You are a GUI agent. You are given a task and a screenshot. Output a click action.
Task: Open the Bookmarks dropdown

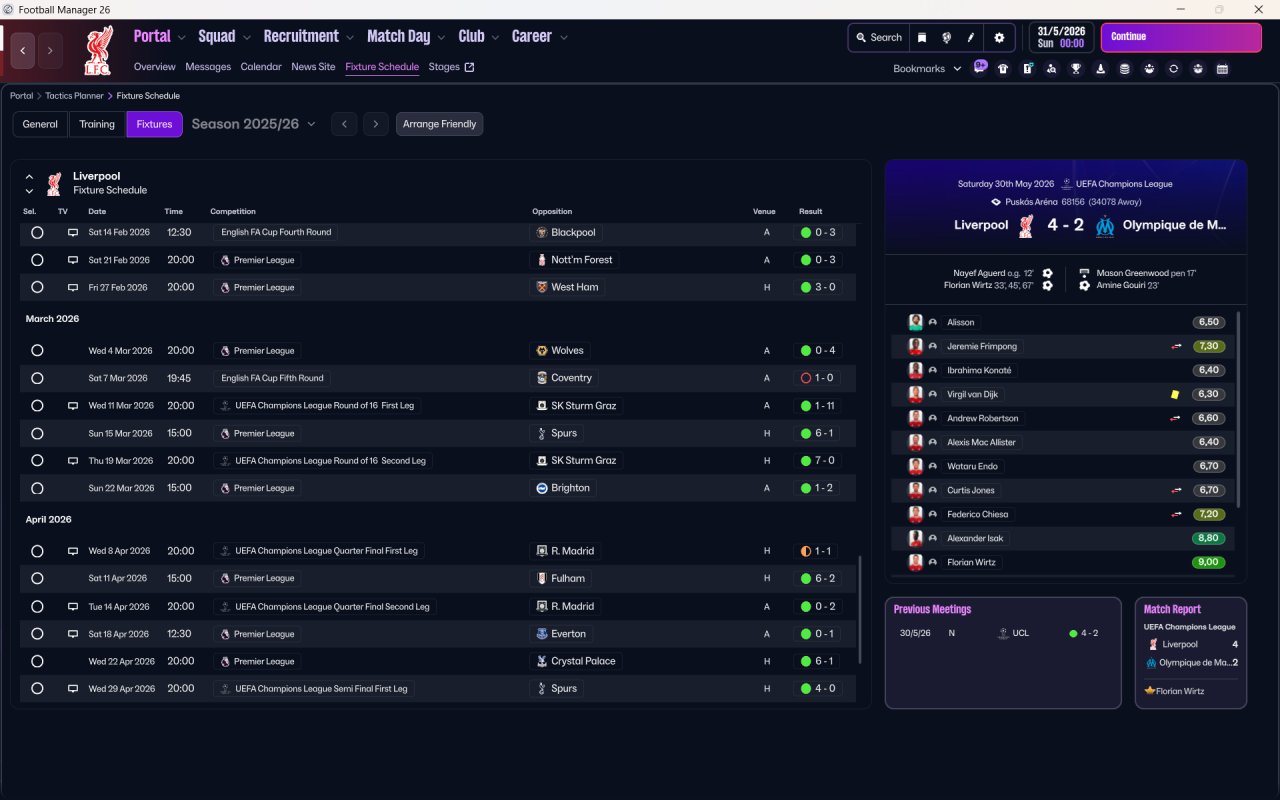click(927, 69)
